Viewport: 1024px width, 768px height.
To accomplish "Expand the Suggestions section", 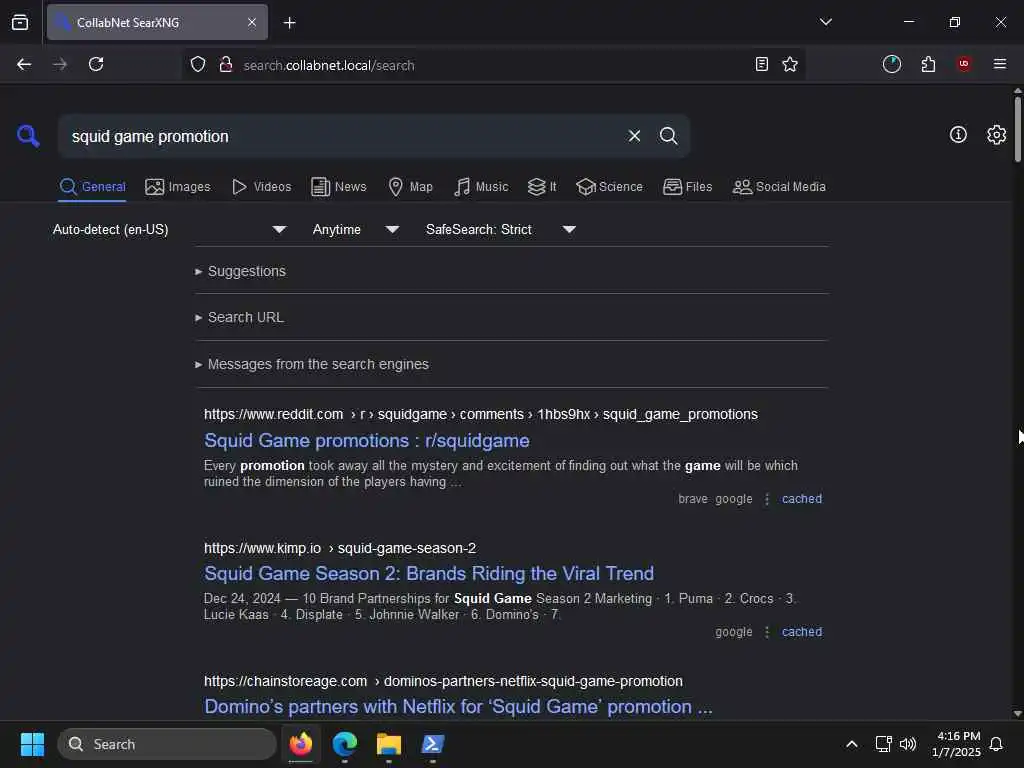I will click(241, 271).
